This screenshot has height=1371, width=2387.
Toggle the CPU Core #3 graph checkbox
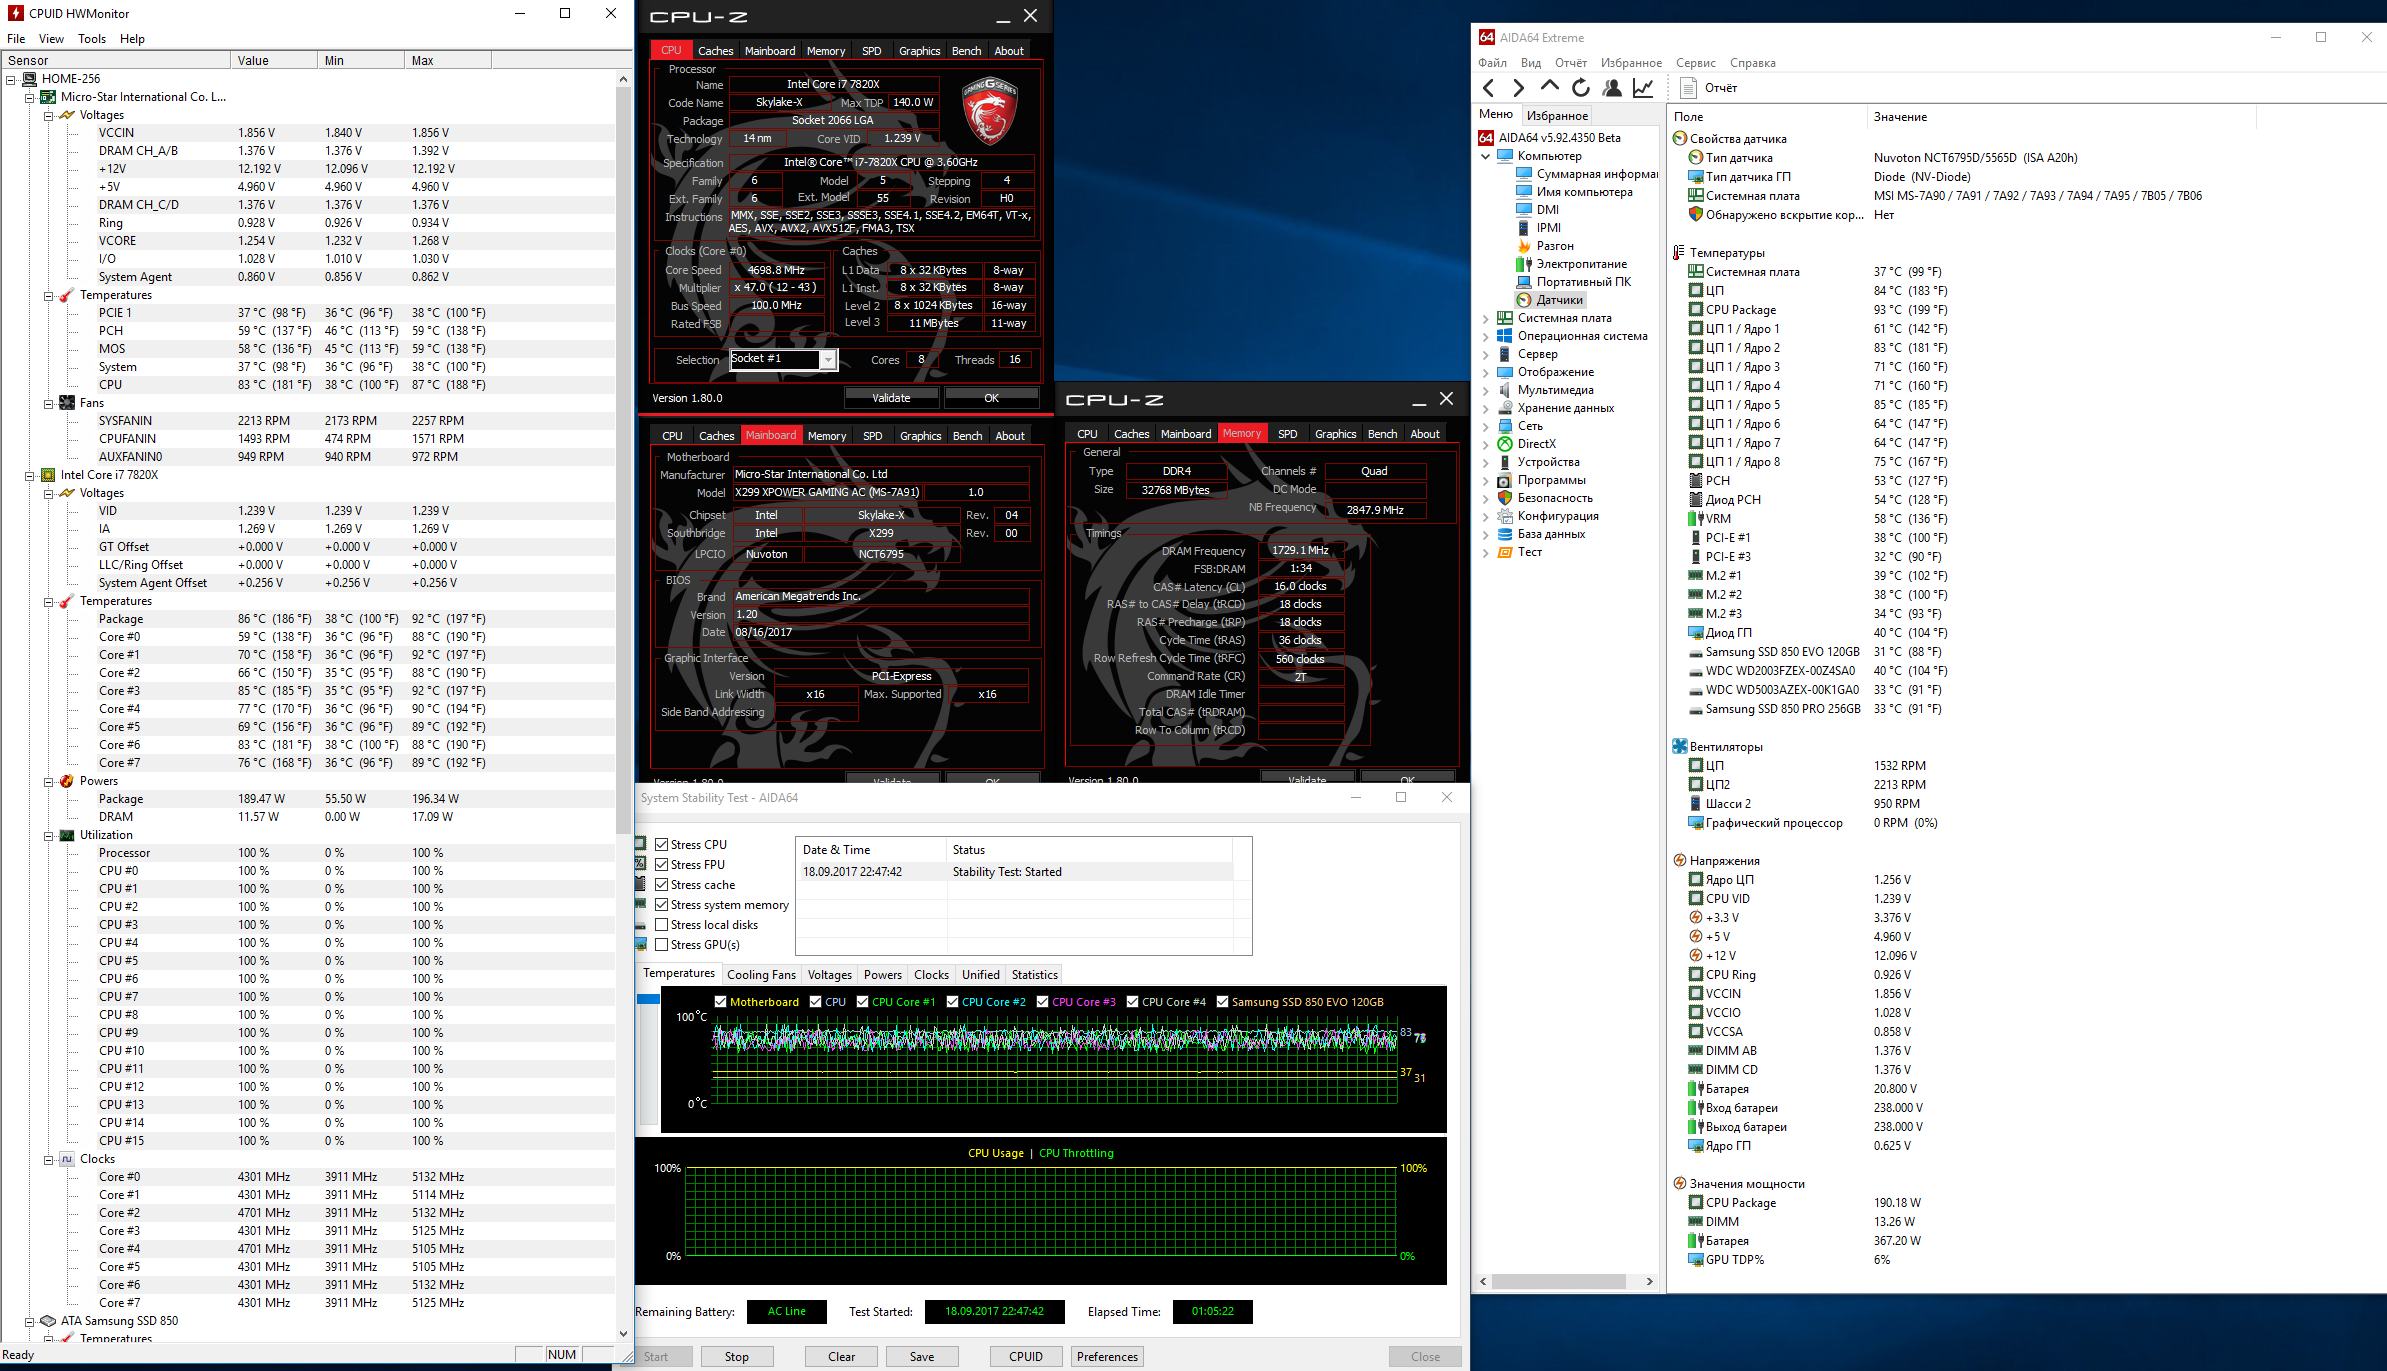[x=1043, y=1002]
